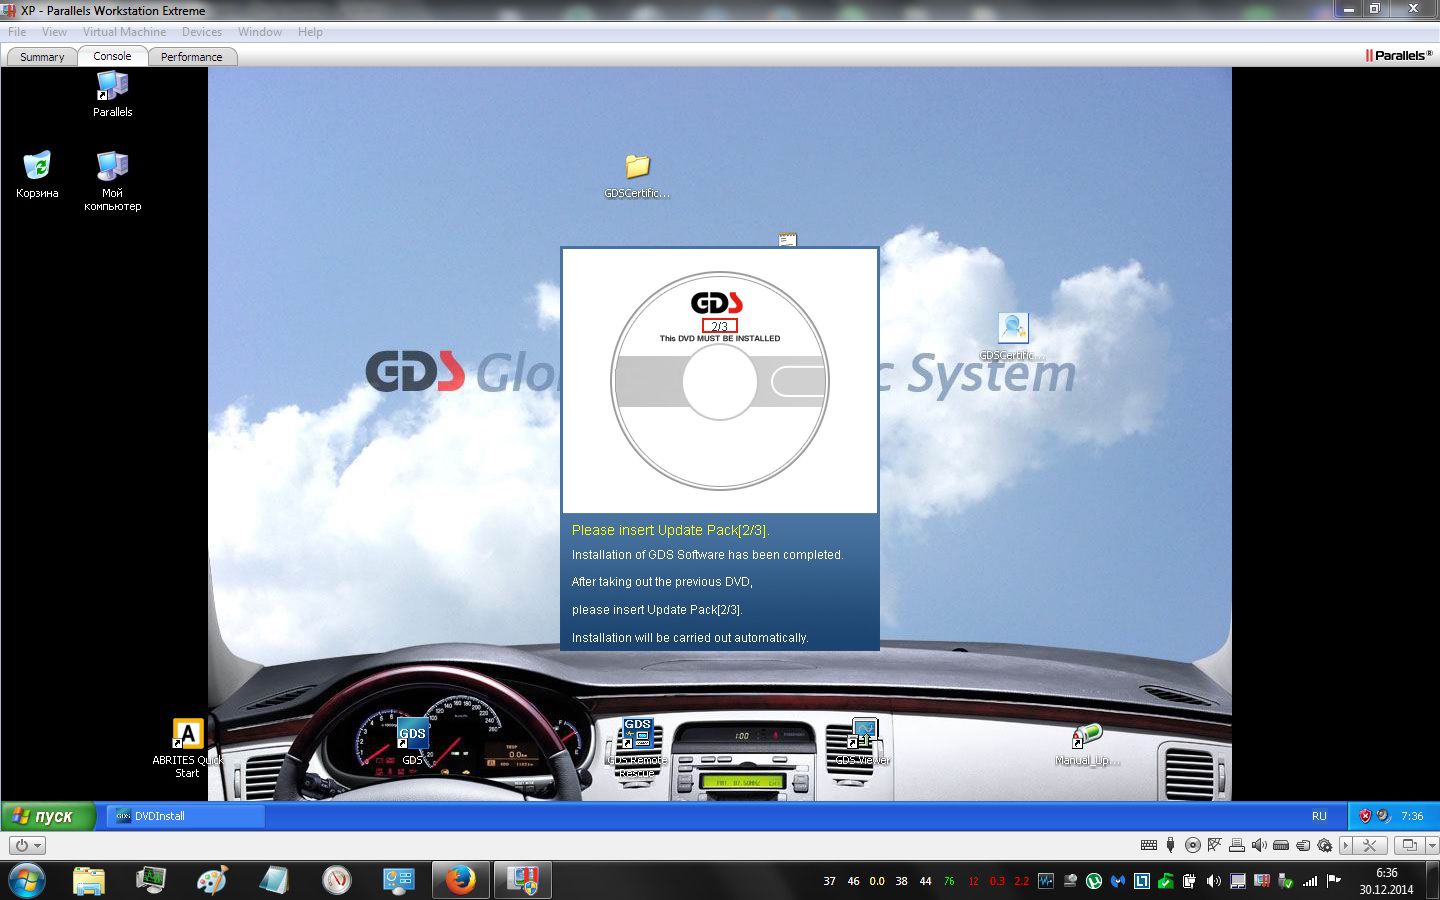Viewport: 1440px width, 900px height.
Task: Switch to the Performance tab
Action: [192, 57]
